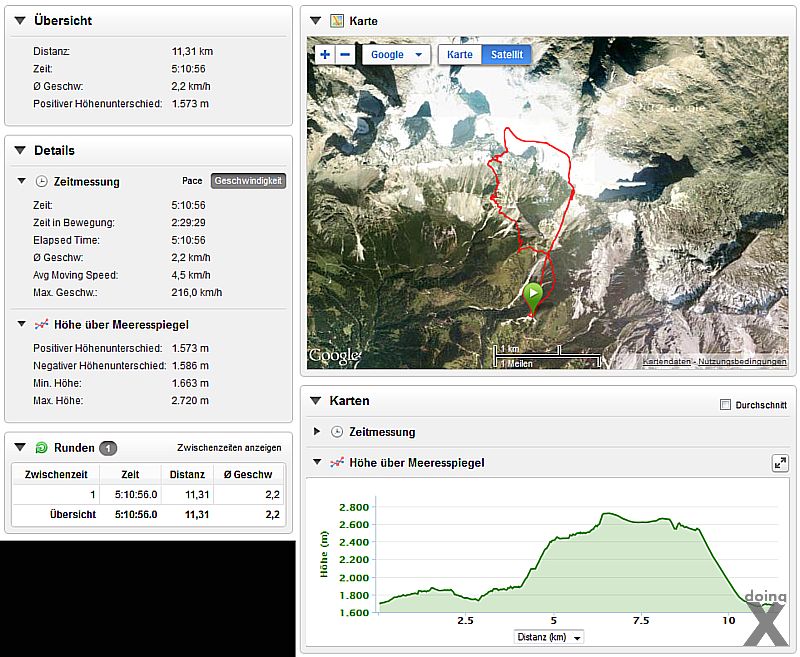The width and height of the screenshot is (800, 657).
Task: Open the Distanz (km) axis dropdown
Action: click(x=549, y=637)
